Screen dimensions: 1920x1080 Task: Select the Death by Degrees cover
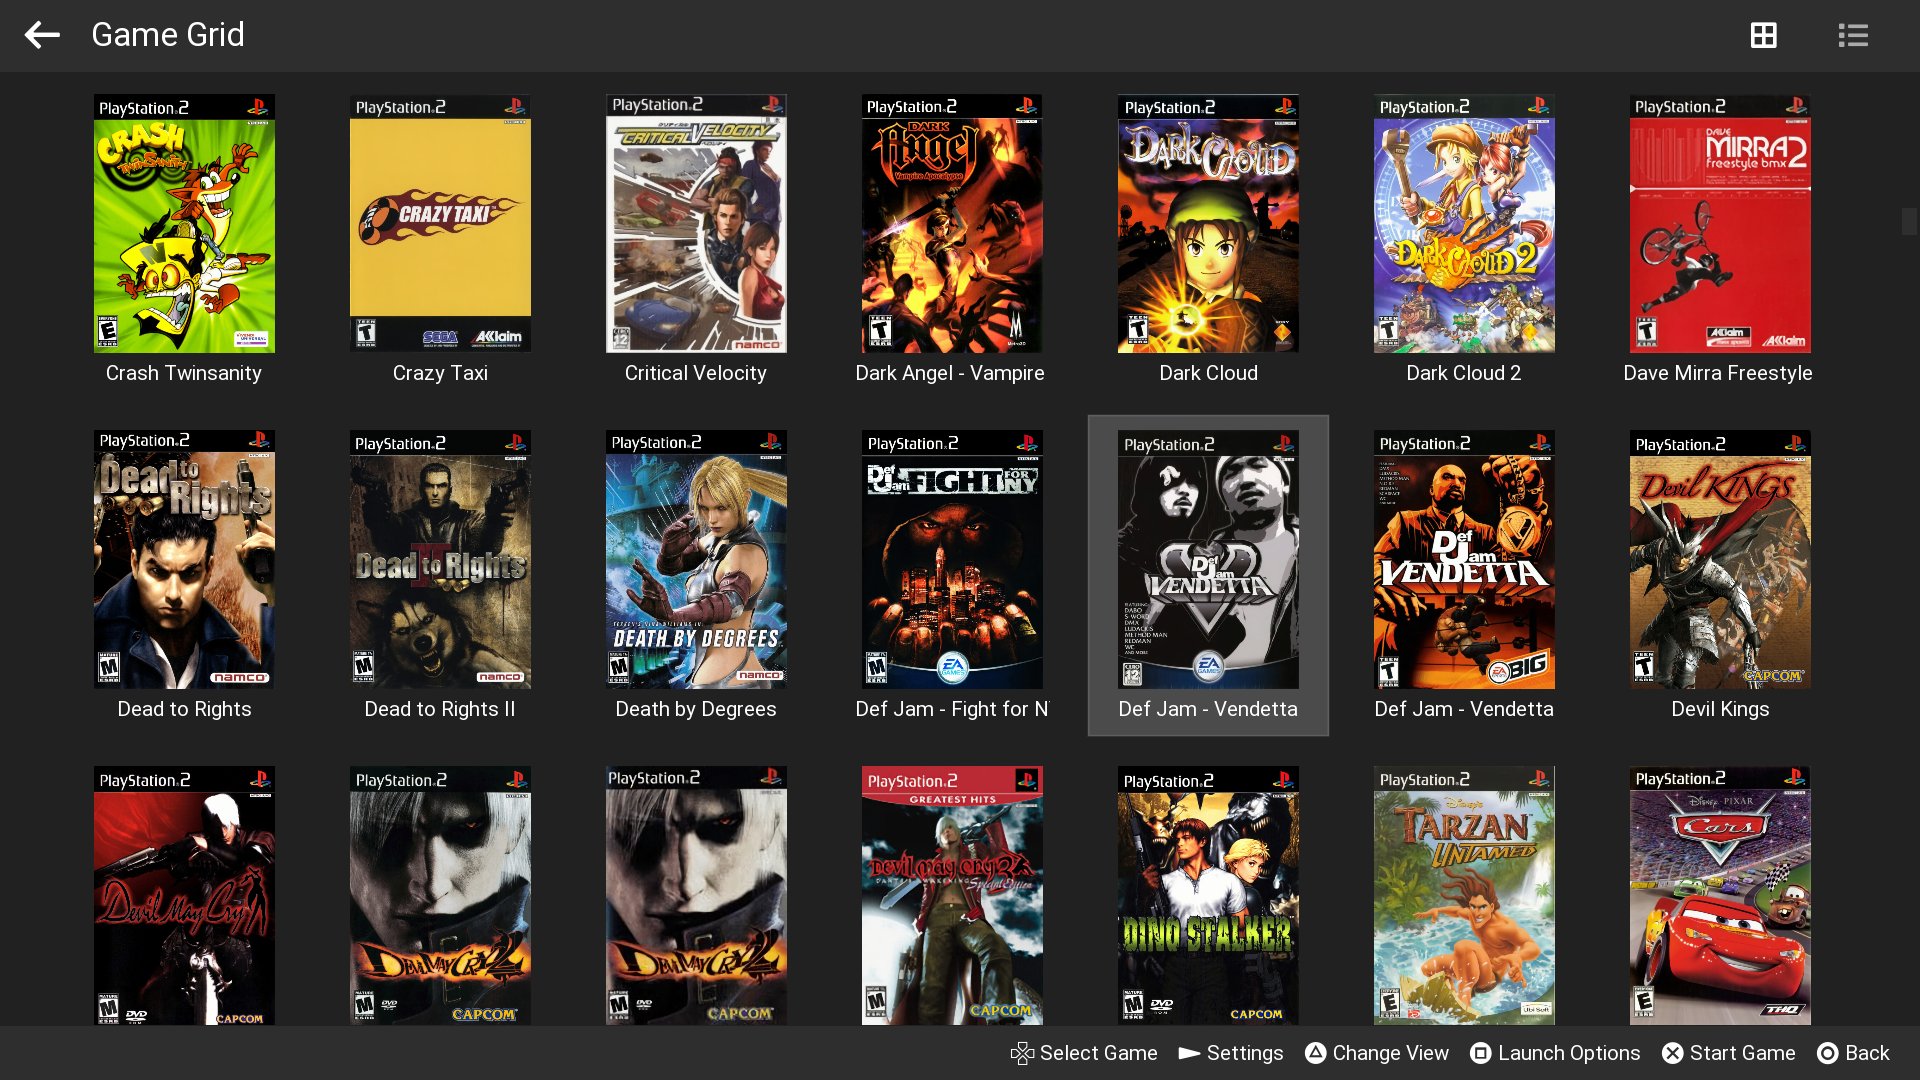696,559
